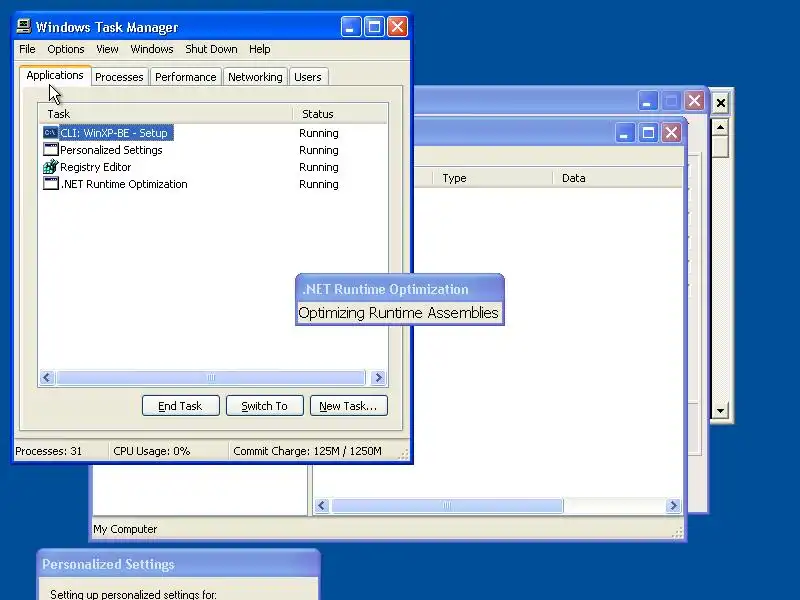Switch to the Processes tab
The height and width of the screenshot is (600, 800).
tap(119, 77)
